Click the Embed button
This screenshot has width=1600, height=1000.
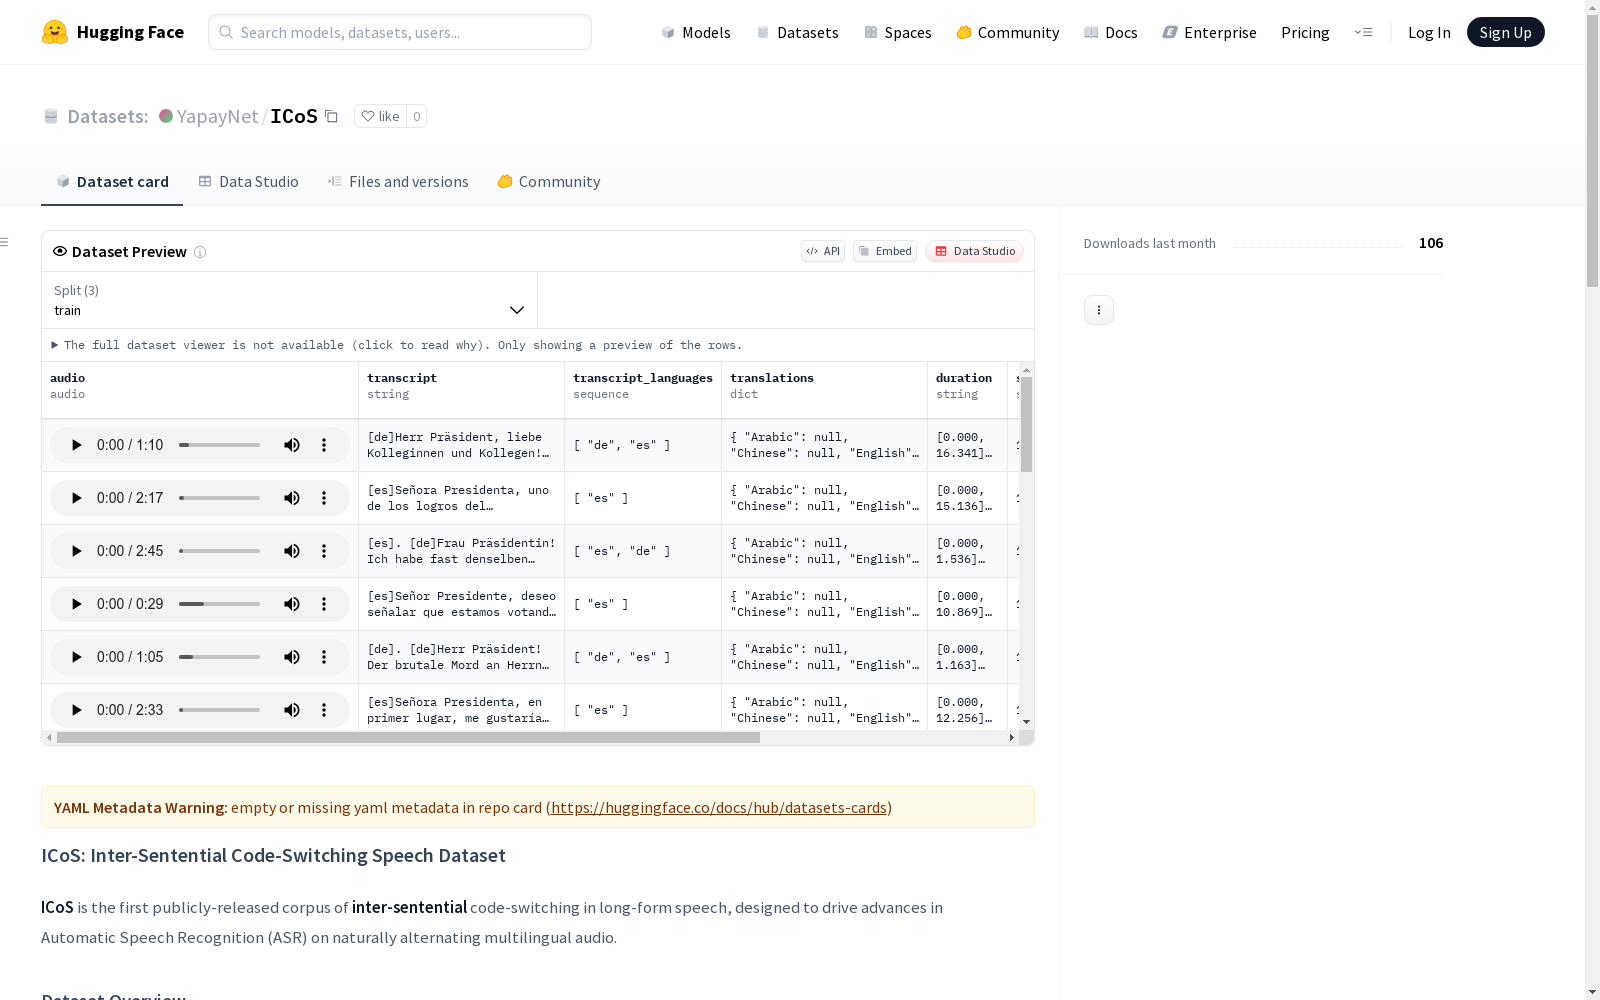(x=885, y=251)
